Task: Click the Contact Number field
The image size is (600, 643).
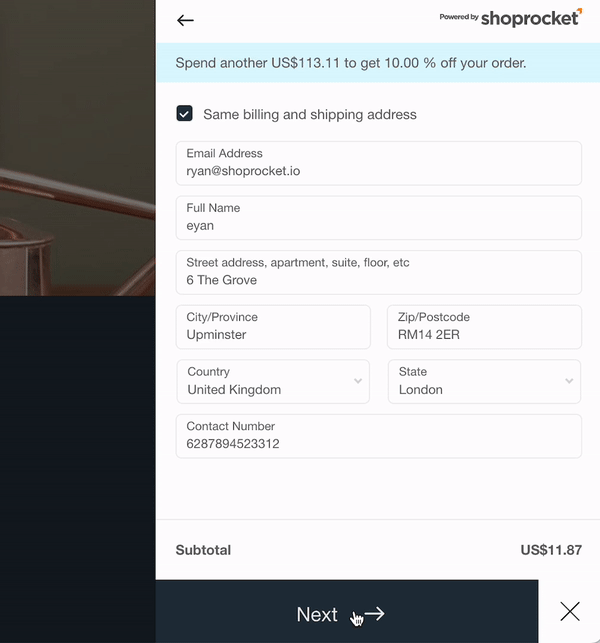Action: [x=379, y=436]
